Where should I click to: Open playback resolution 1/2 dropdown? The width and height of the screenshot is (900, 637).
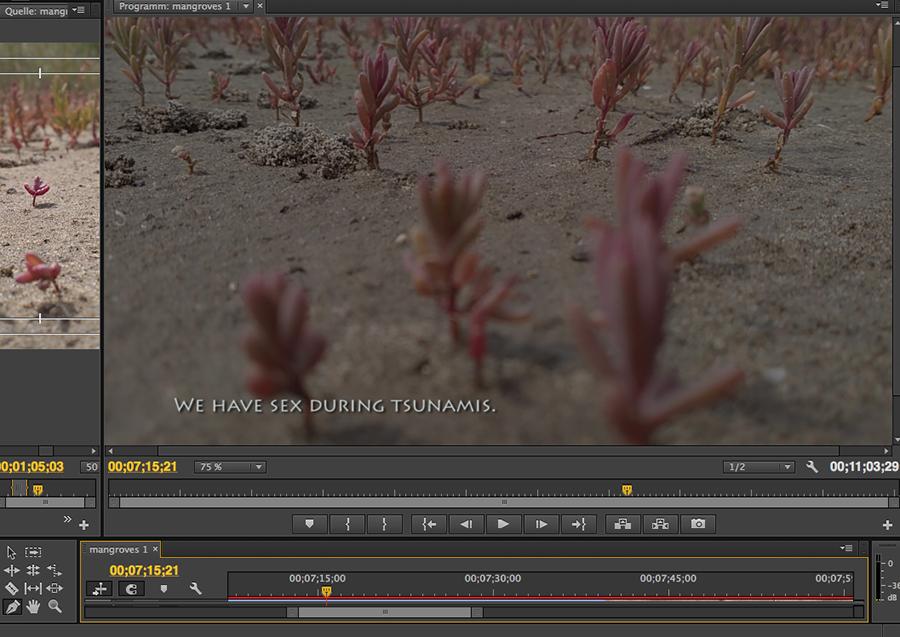758,467
